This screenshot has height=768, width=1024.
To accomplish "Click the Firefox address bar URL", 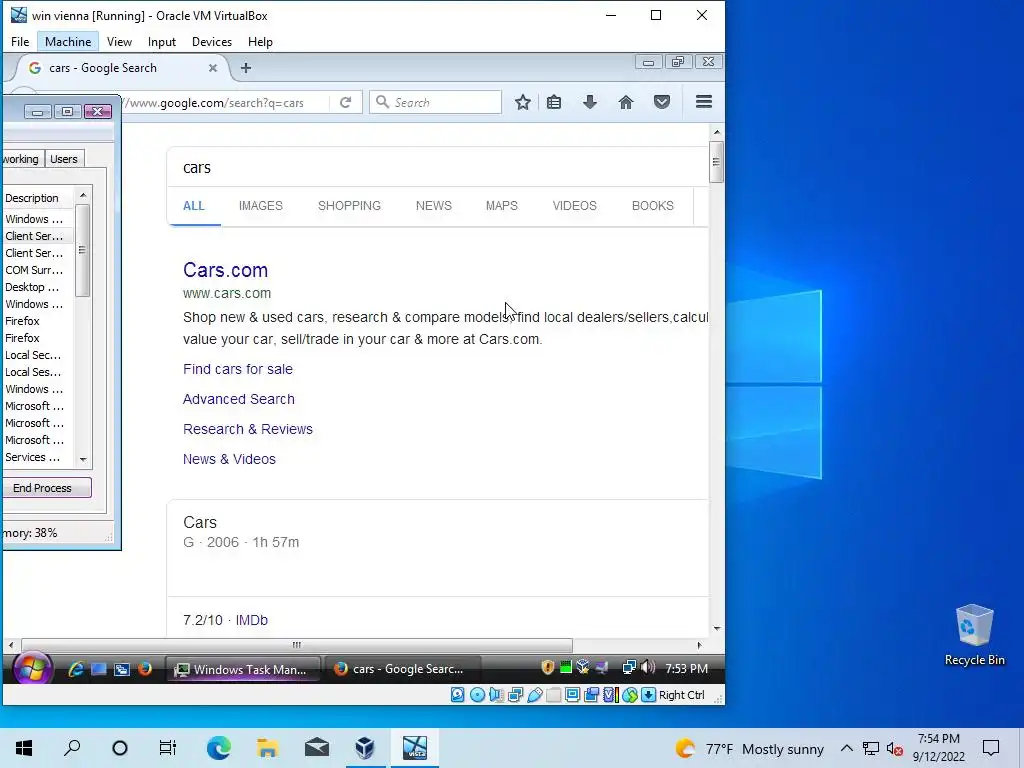I will [x=227, y=102].
